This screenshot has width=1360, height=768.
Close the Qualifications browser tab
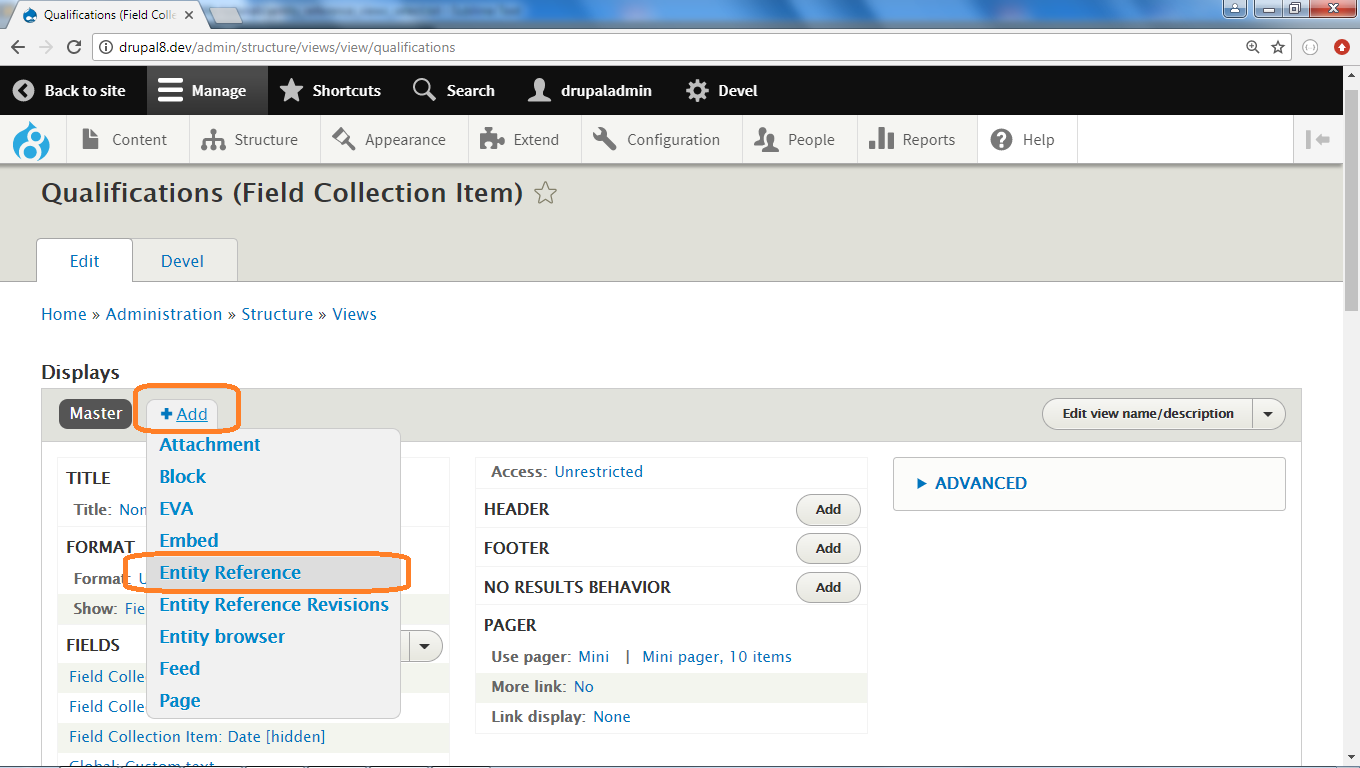189,15
